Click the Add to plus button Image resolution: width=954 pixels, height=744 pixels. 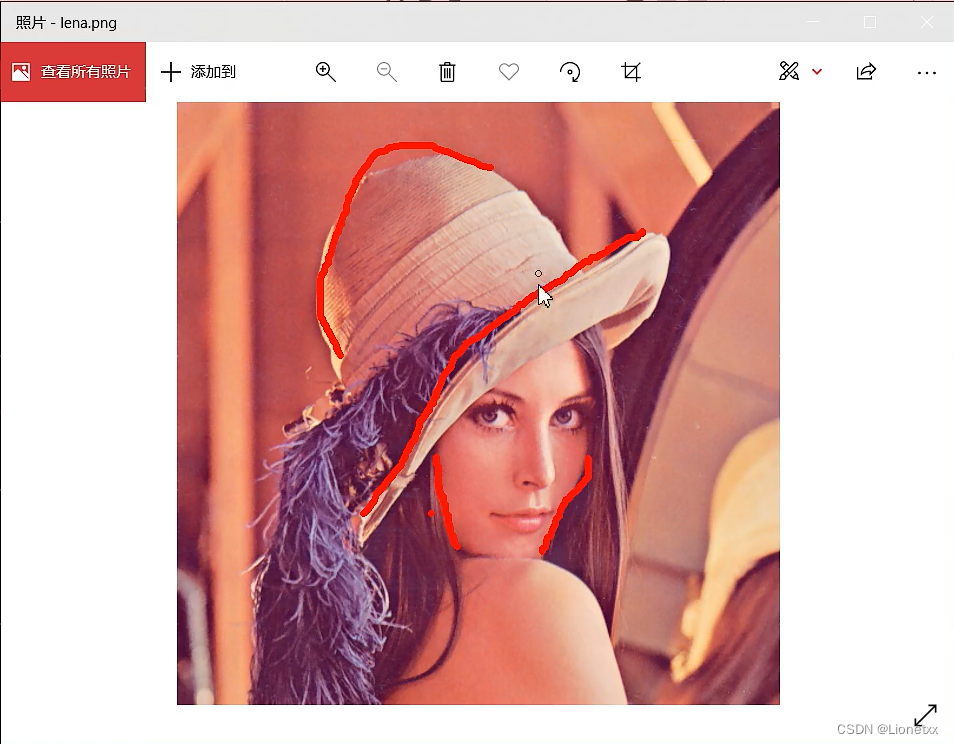tap(198, 72)
